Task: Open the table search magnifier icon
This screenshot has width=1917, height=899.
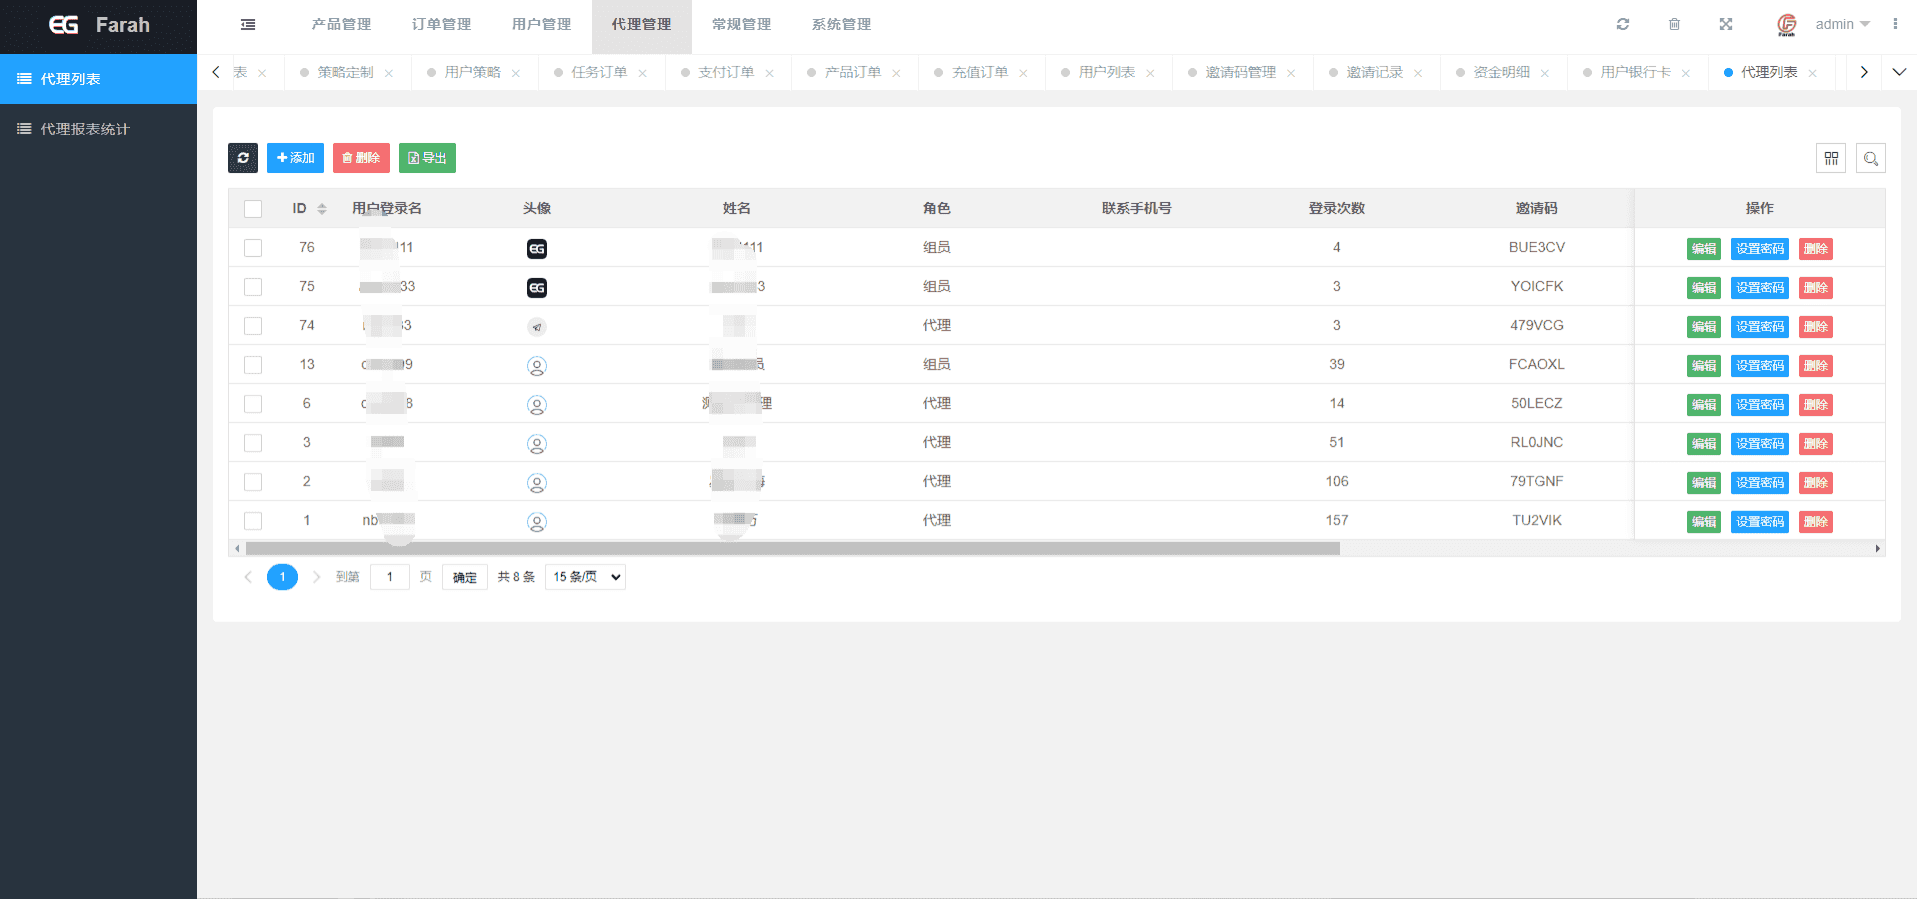Action: [1870, 158]
